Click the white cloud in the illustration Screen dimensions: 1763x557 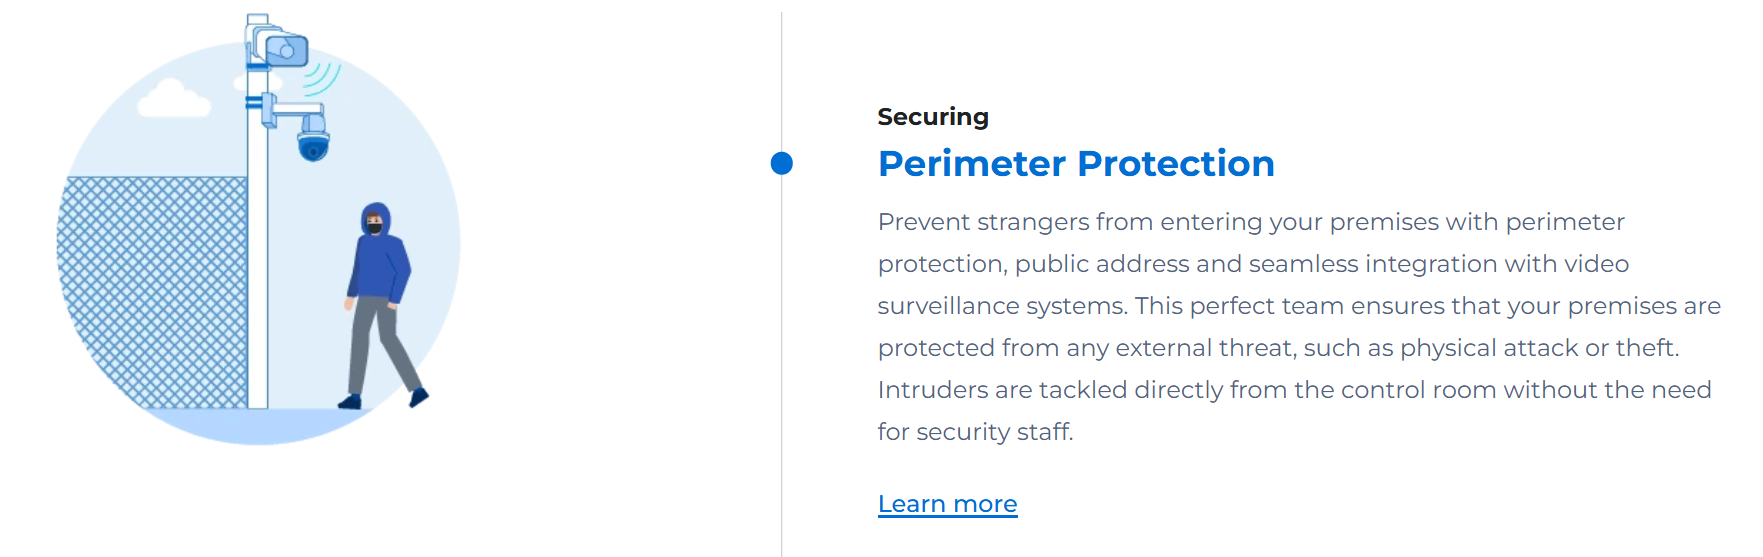pos(173,98)
